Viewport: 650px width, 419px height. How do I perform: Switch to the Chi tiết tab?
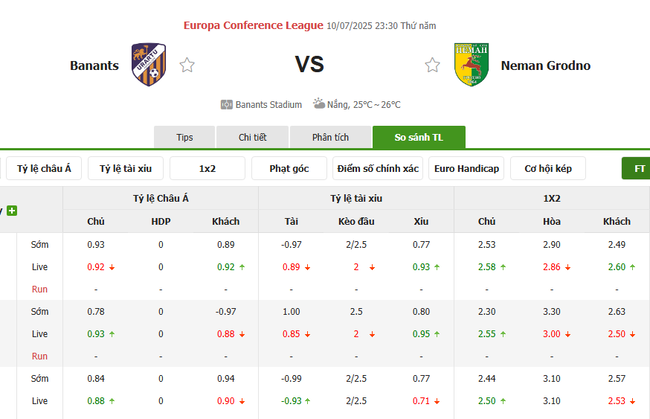[x=253, y=137]
